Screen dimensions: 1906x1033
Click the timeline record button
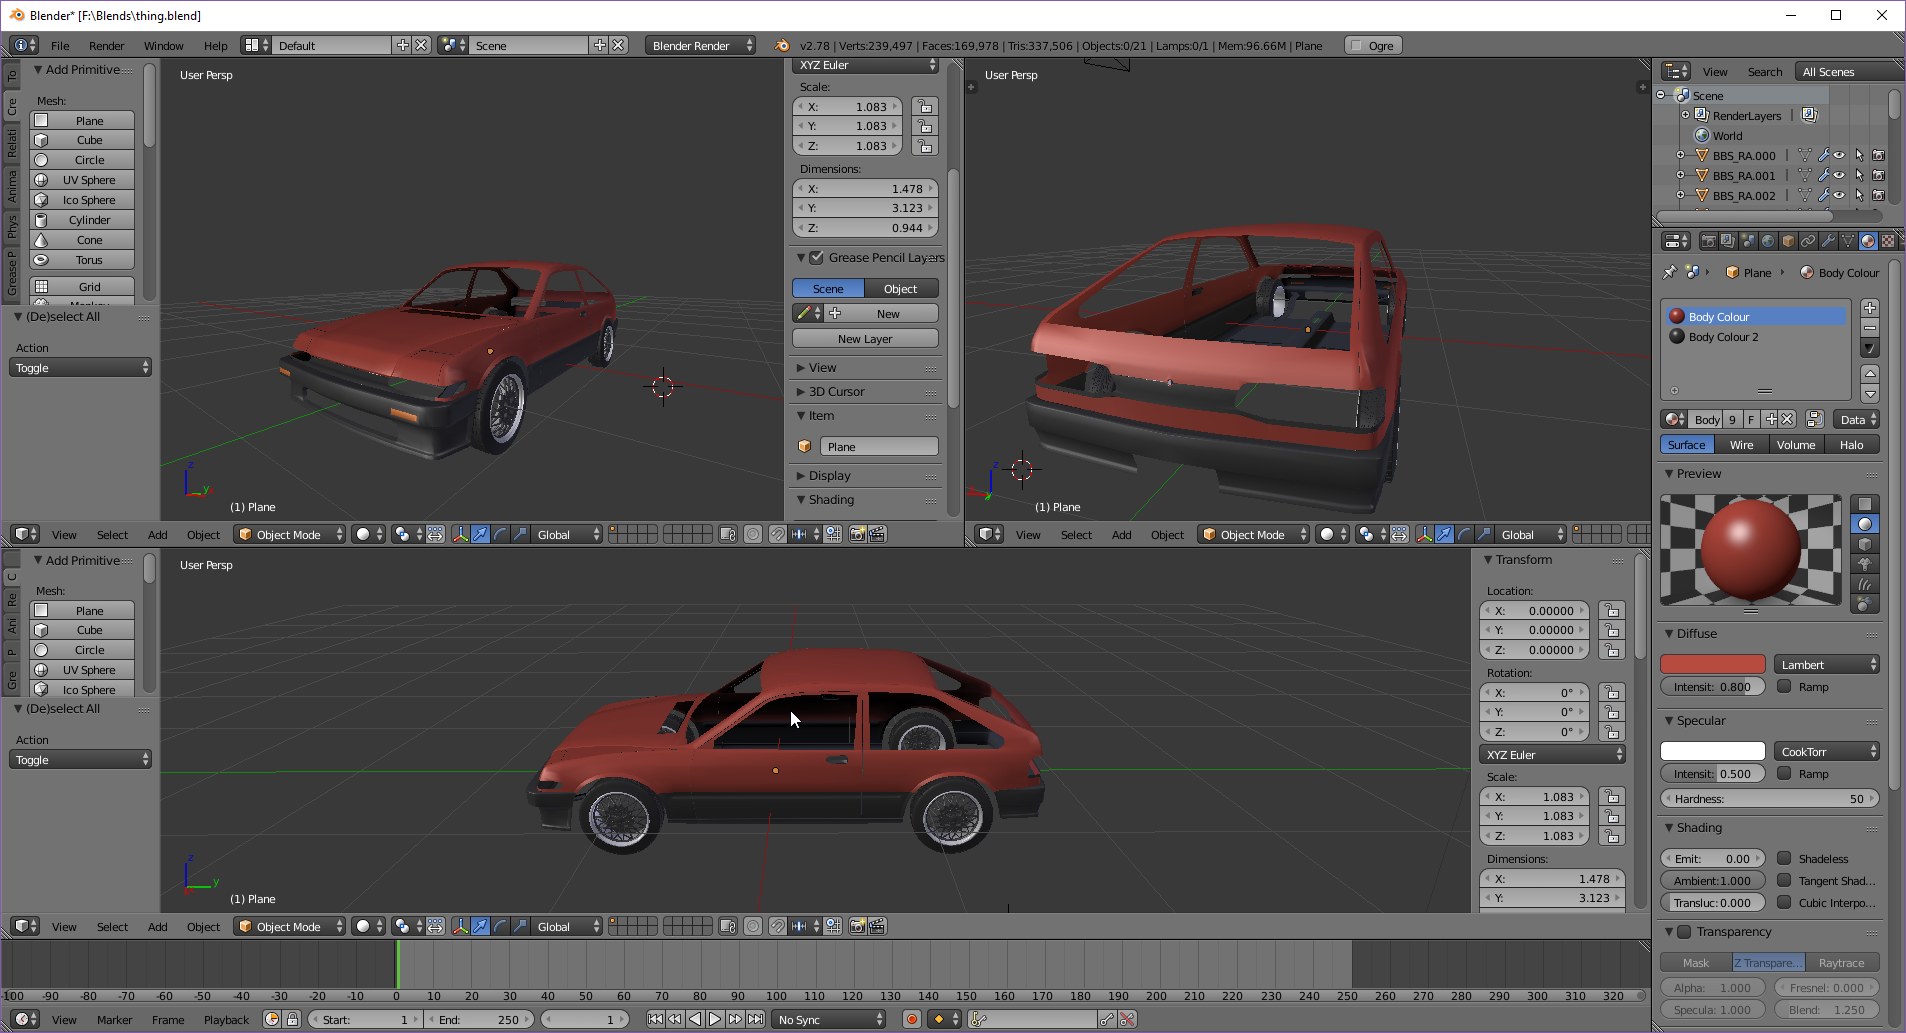point(911,1019)
